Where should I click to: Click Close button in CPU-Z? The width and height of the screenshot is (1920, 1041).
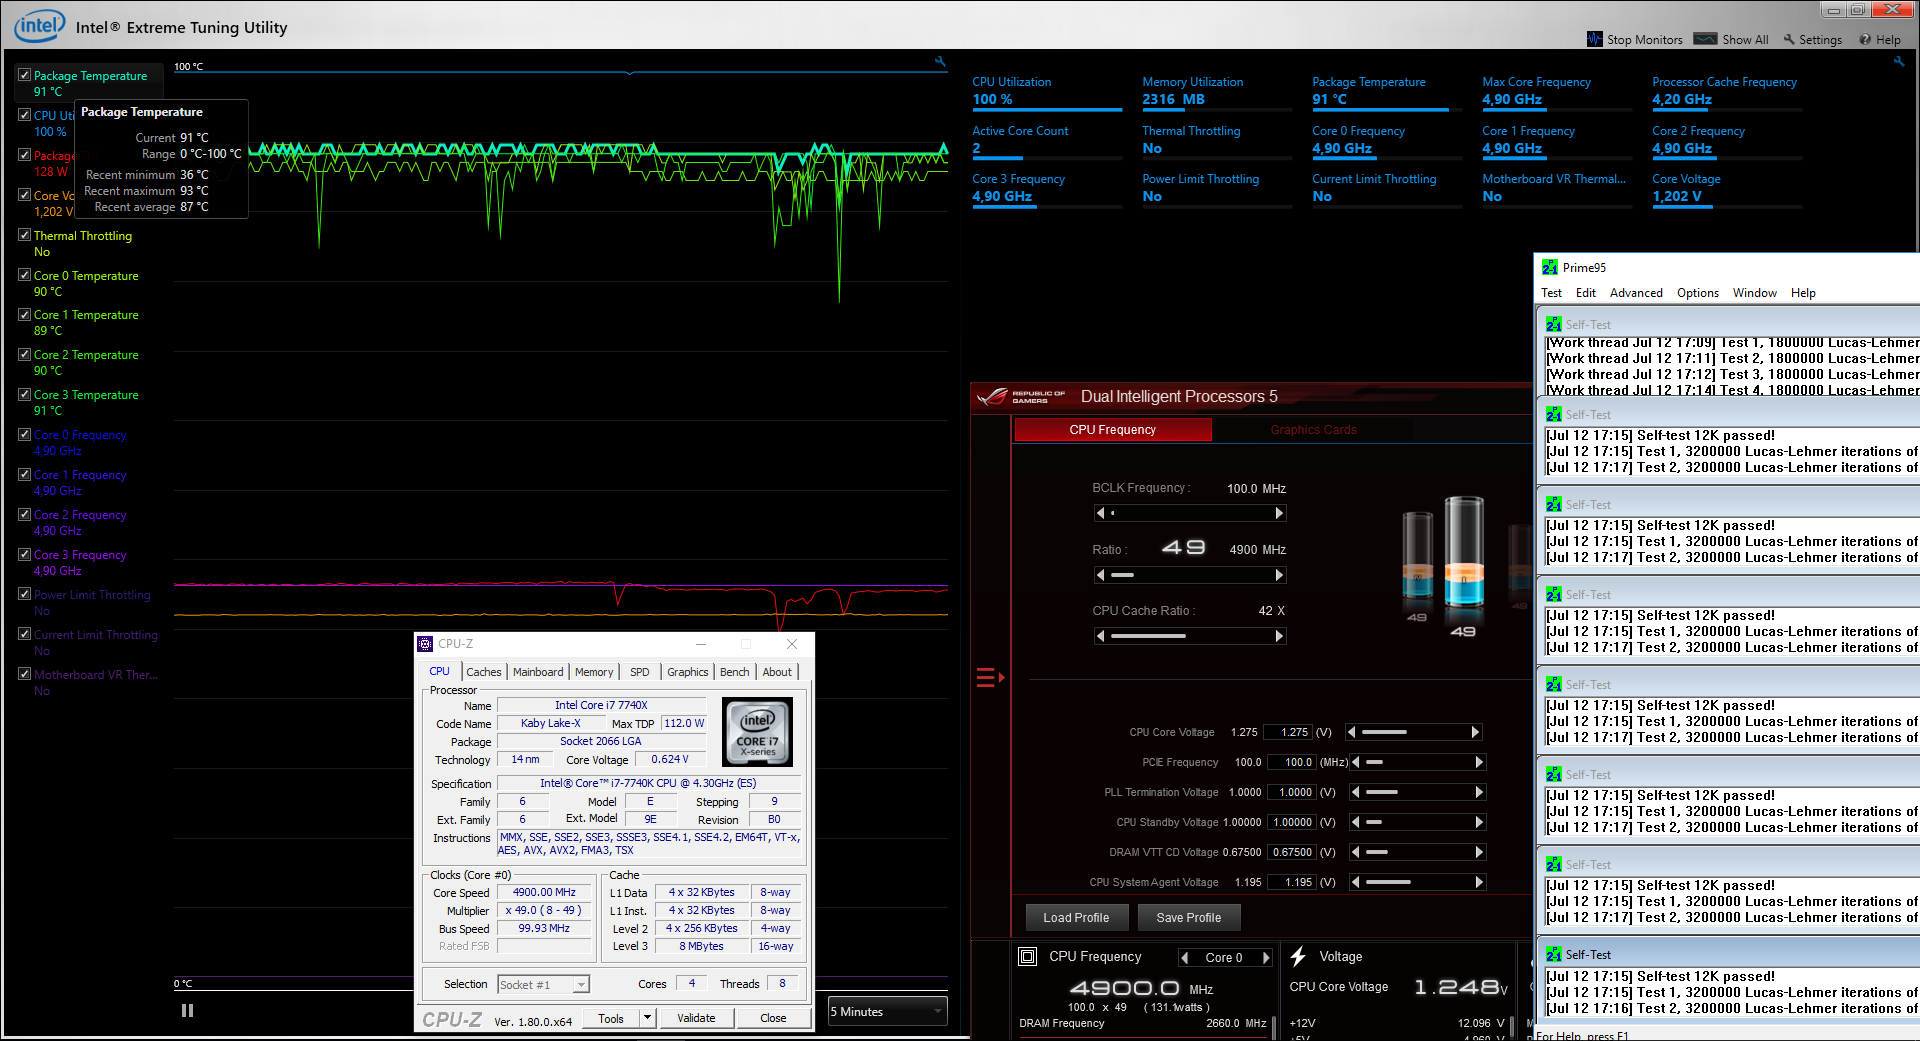point(773,1018)
